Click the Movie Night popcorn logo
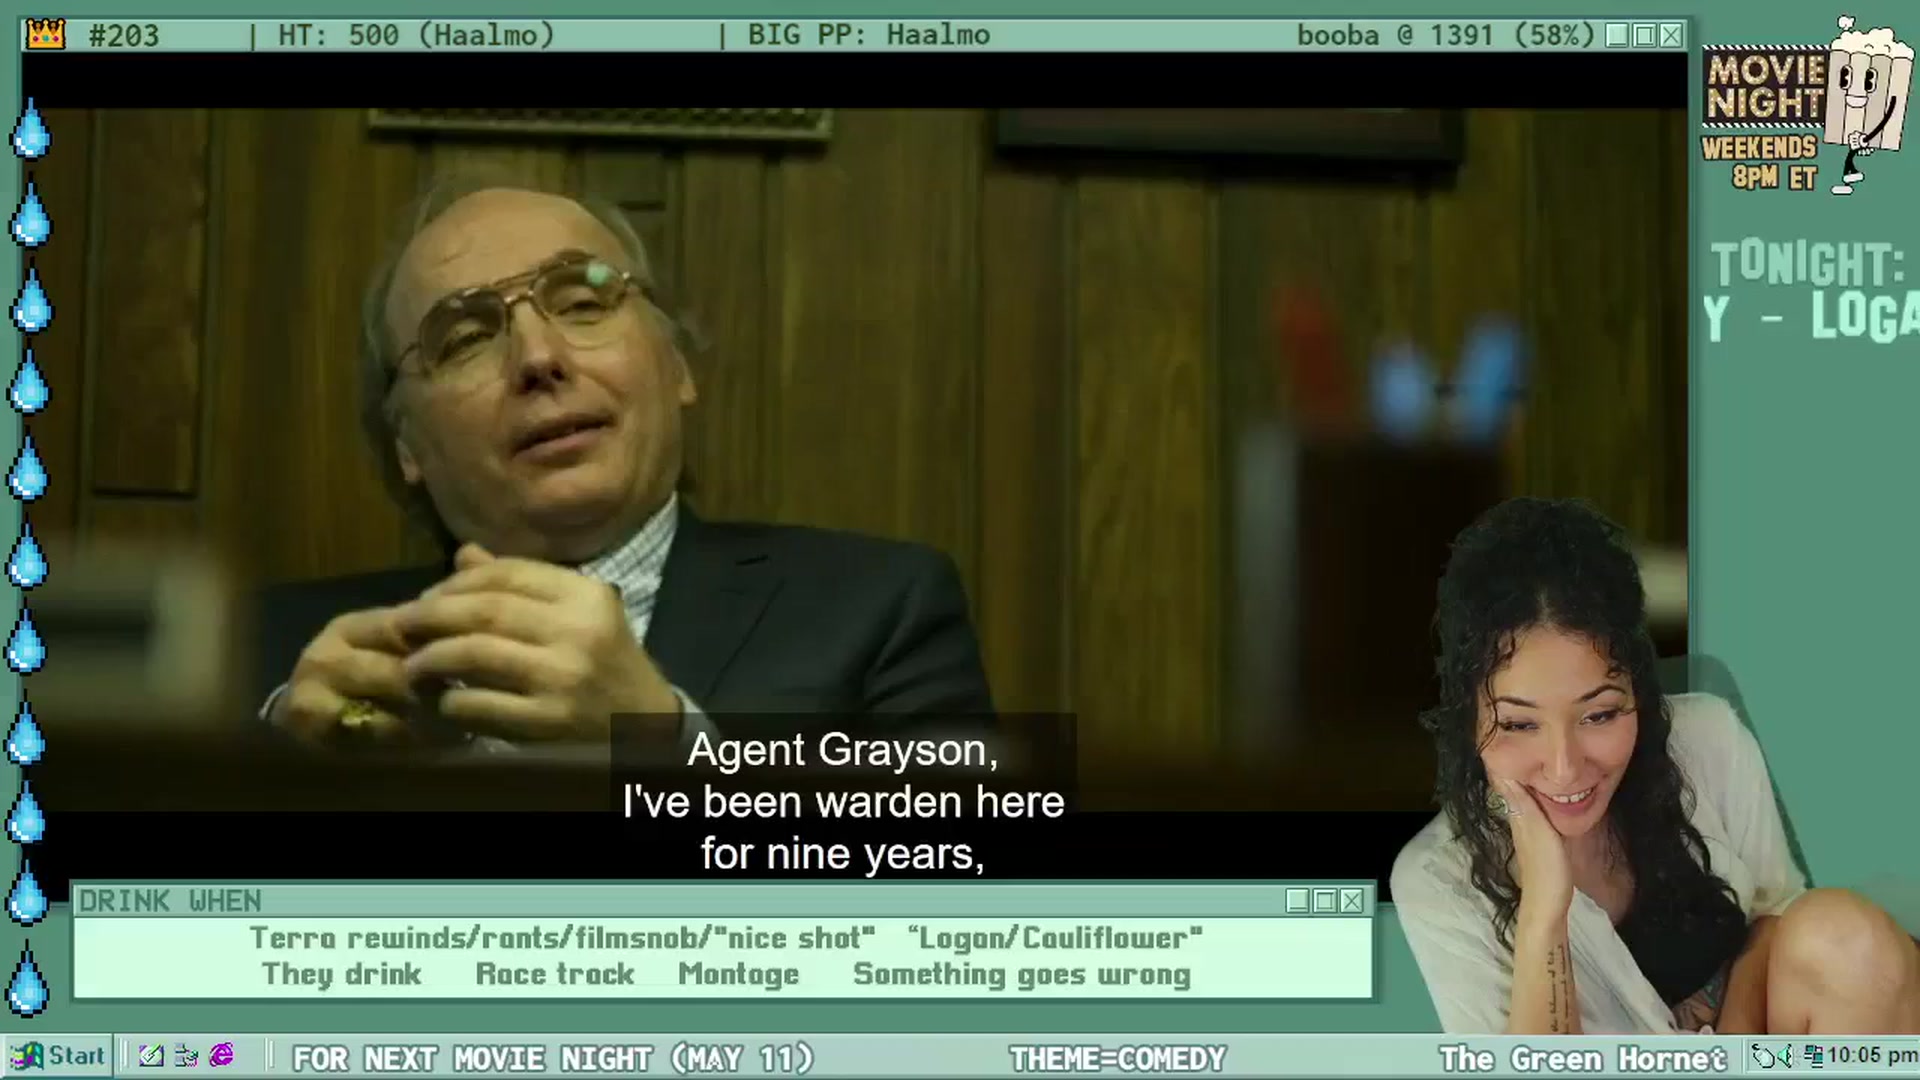Image resolution: width=1920 pixels, height=1080 pixels. coord(1807,106)
